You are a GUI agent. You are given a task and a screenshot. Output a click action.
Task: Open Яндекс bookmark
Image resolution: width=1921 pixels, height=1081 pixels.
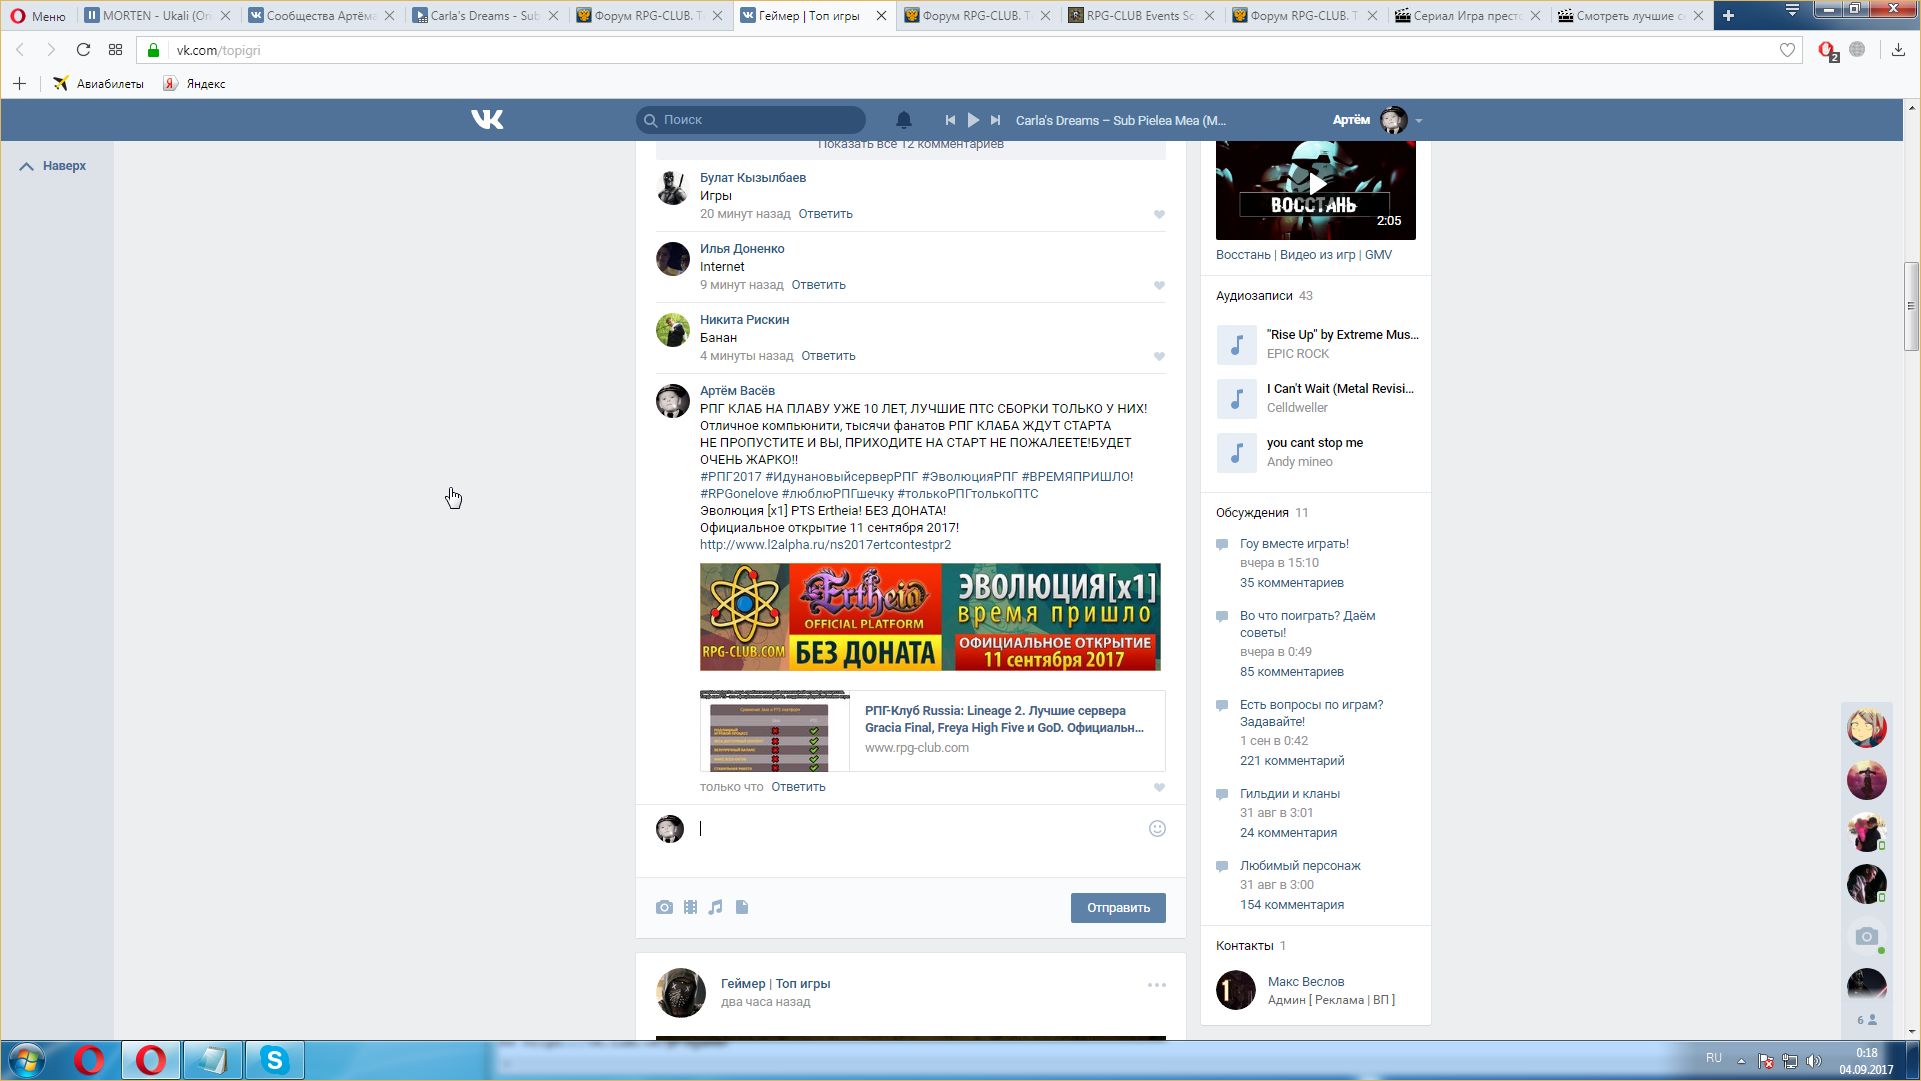(194, 84)
